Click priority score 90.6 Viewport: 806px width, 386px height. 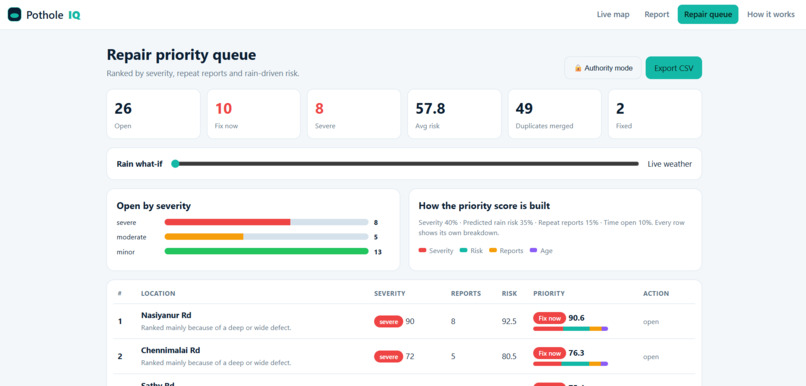pos(576,318)
